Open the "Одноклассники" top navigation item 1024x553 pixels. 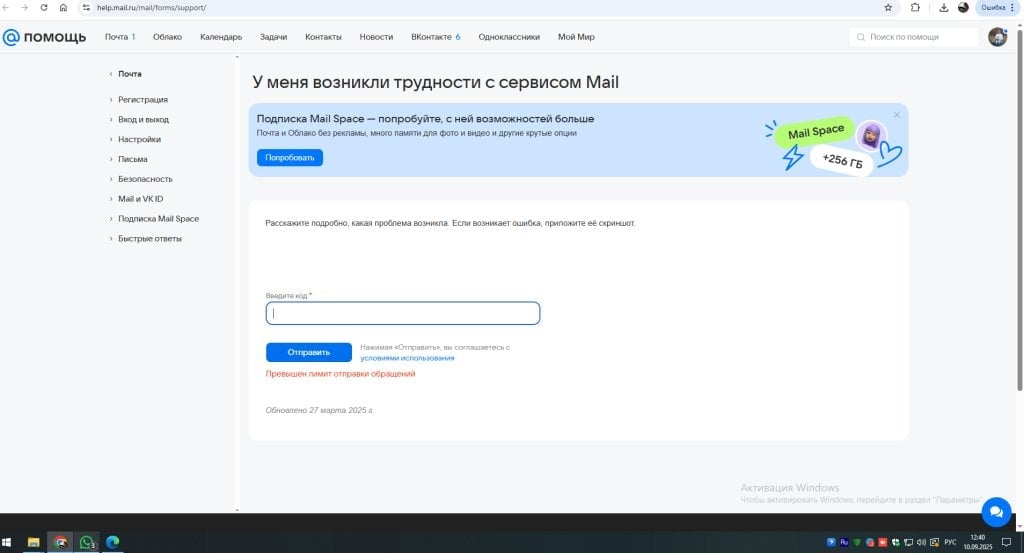point(509,37)
